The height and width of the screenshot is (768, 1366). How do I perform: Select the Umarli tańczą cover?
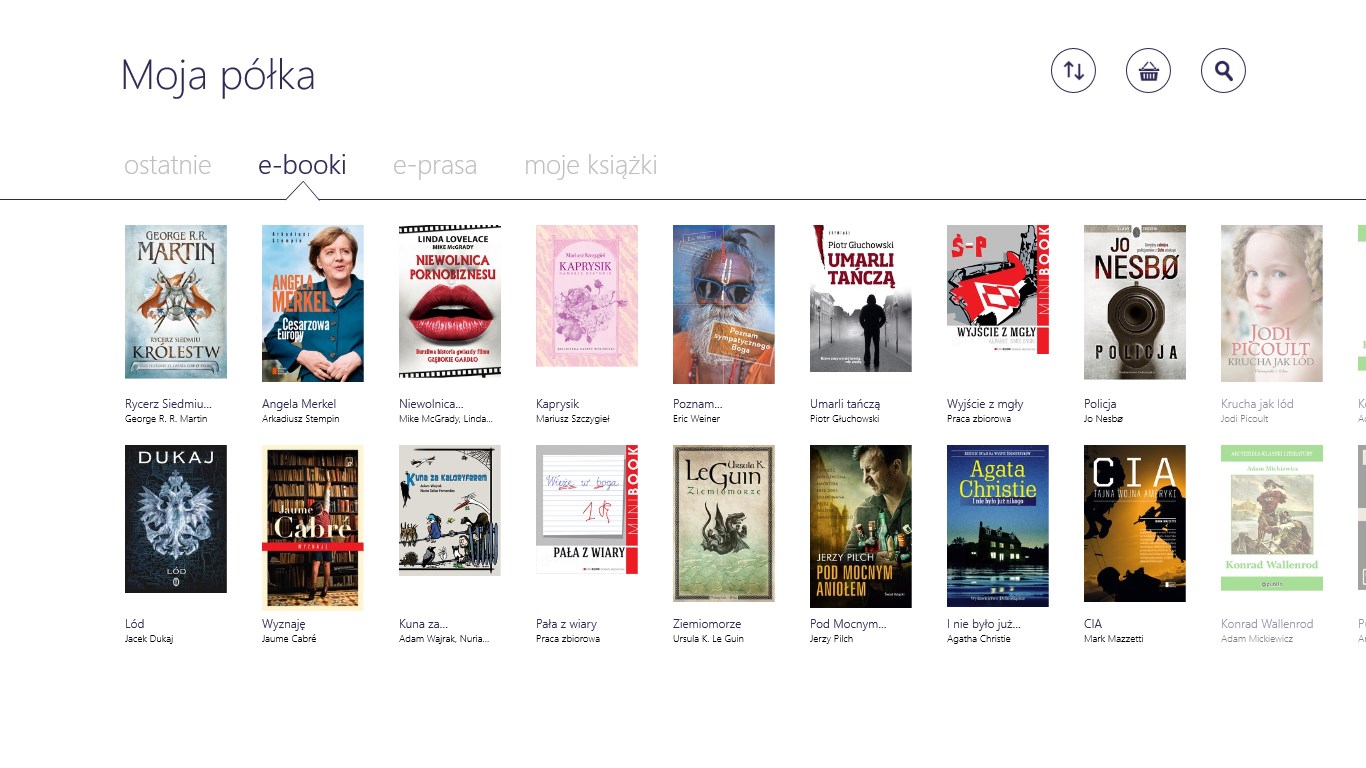(x=861, y=298)
